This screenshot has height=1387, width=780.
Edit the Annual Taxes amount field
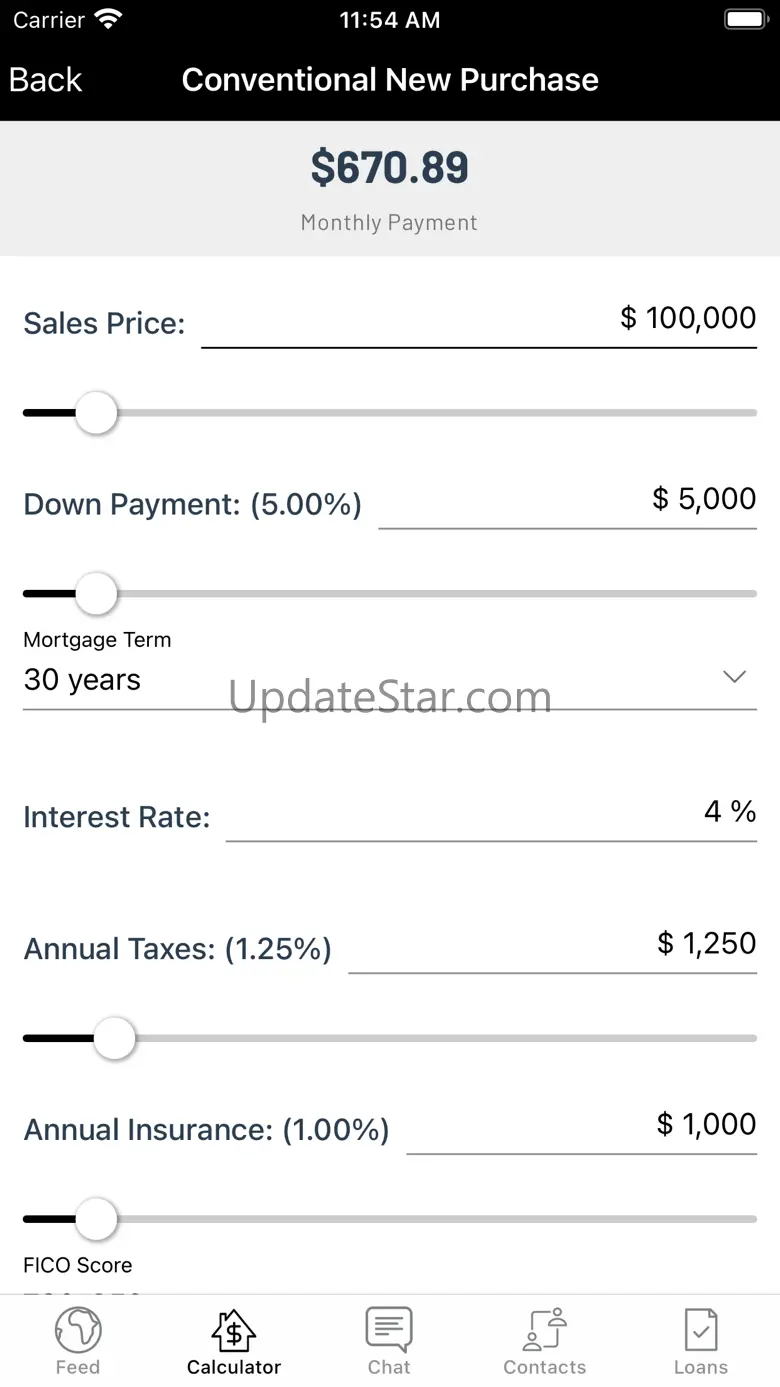pyautogui.click(x=552, y=944)
